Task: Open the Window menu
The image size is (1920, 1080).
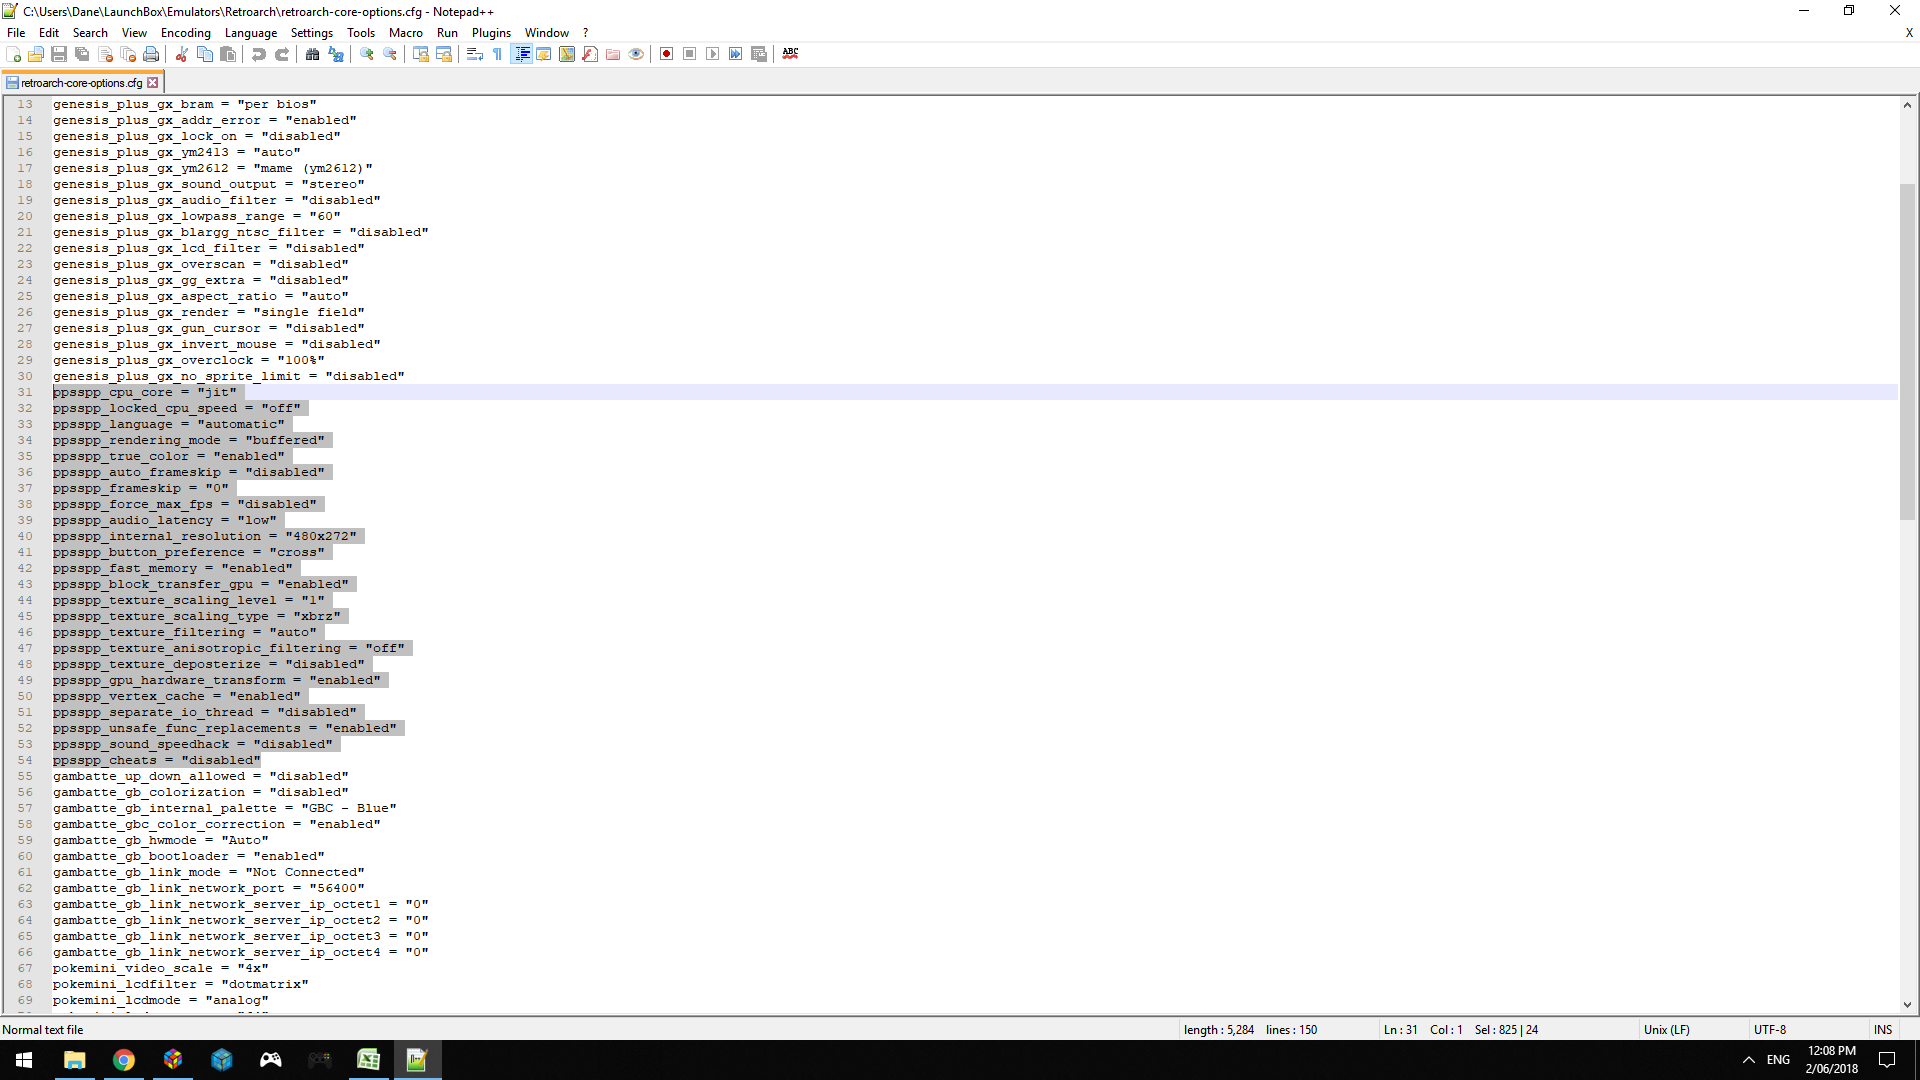Action: click(x=547, y=33)
